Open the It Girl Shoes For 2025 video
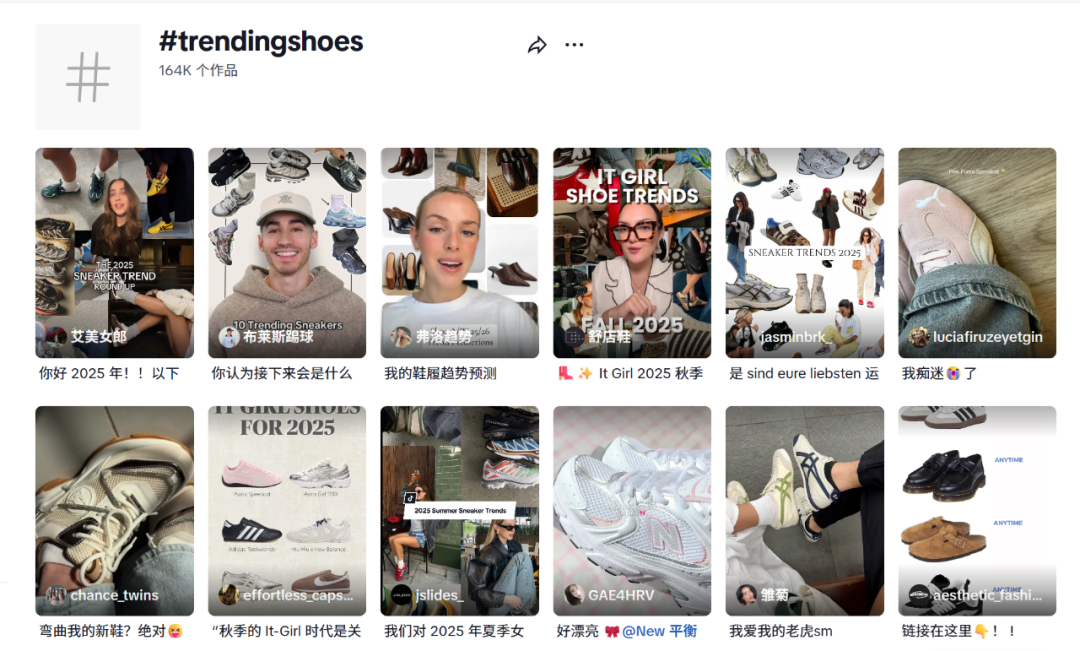This screenshot has width=1080, height=651. 287,510
